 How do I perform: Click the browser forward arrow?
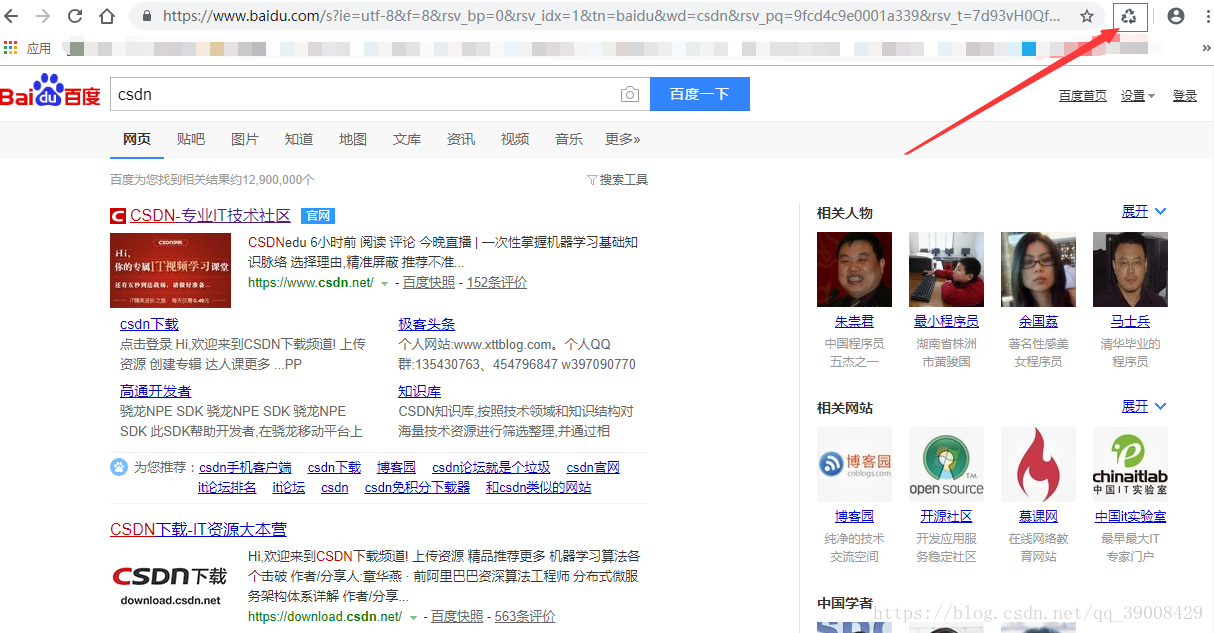tap(43, 16)
